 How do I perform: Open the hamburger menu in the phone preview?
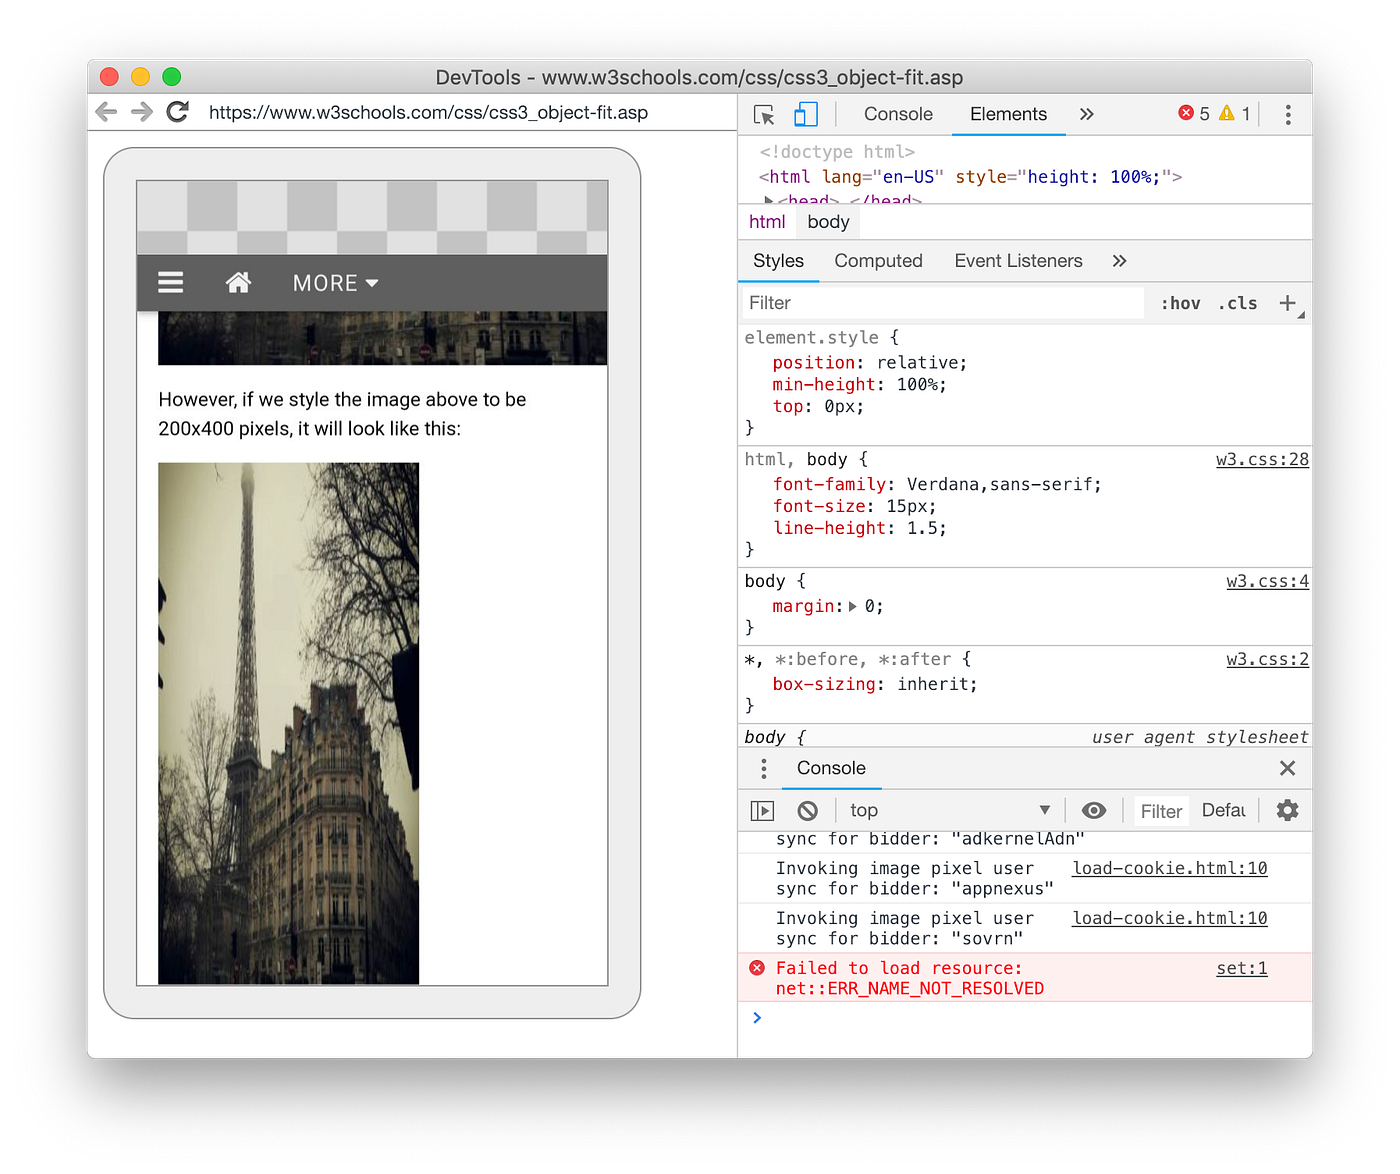pyautogui.click(x=170, y=282)
